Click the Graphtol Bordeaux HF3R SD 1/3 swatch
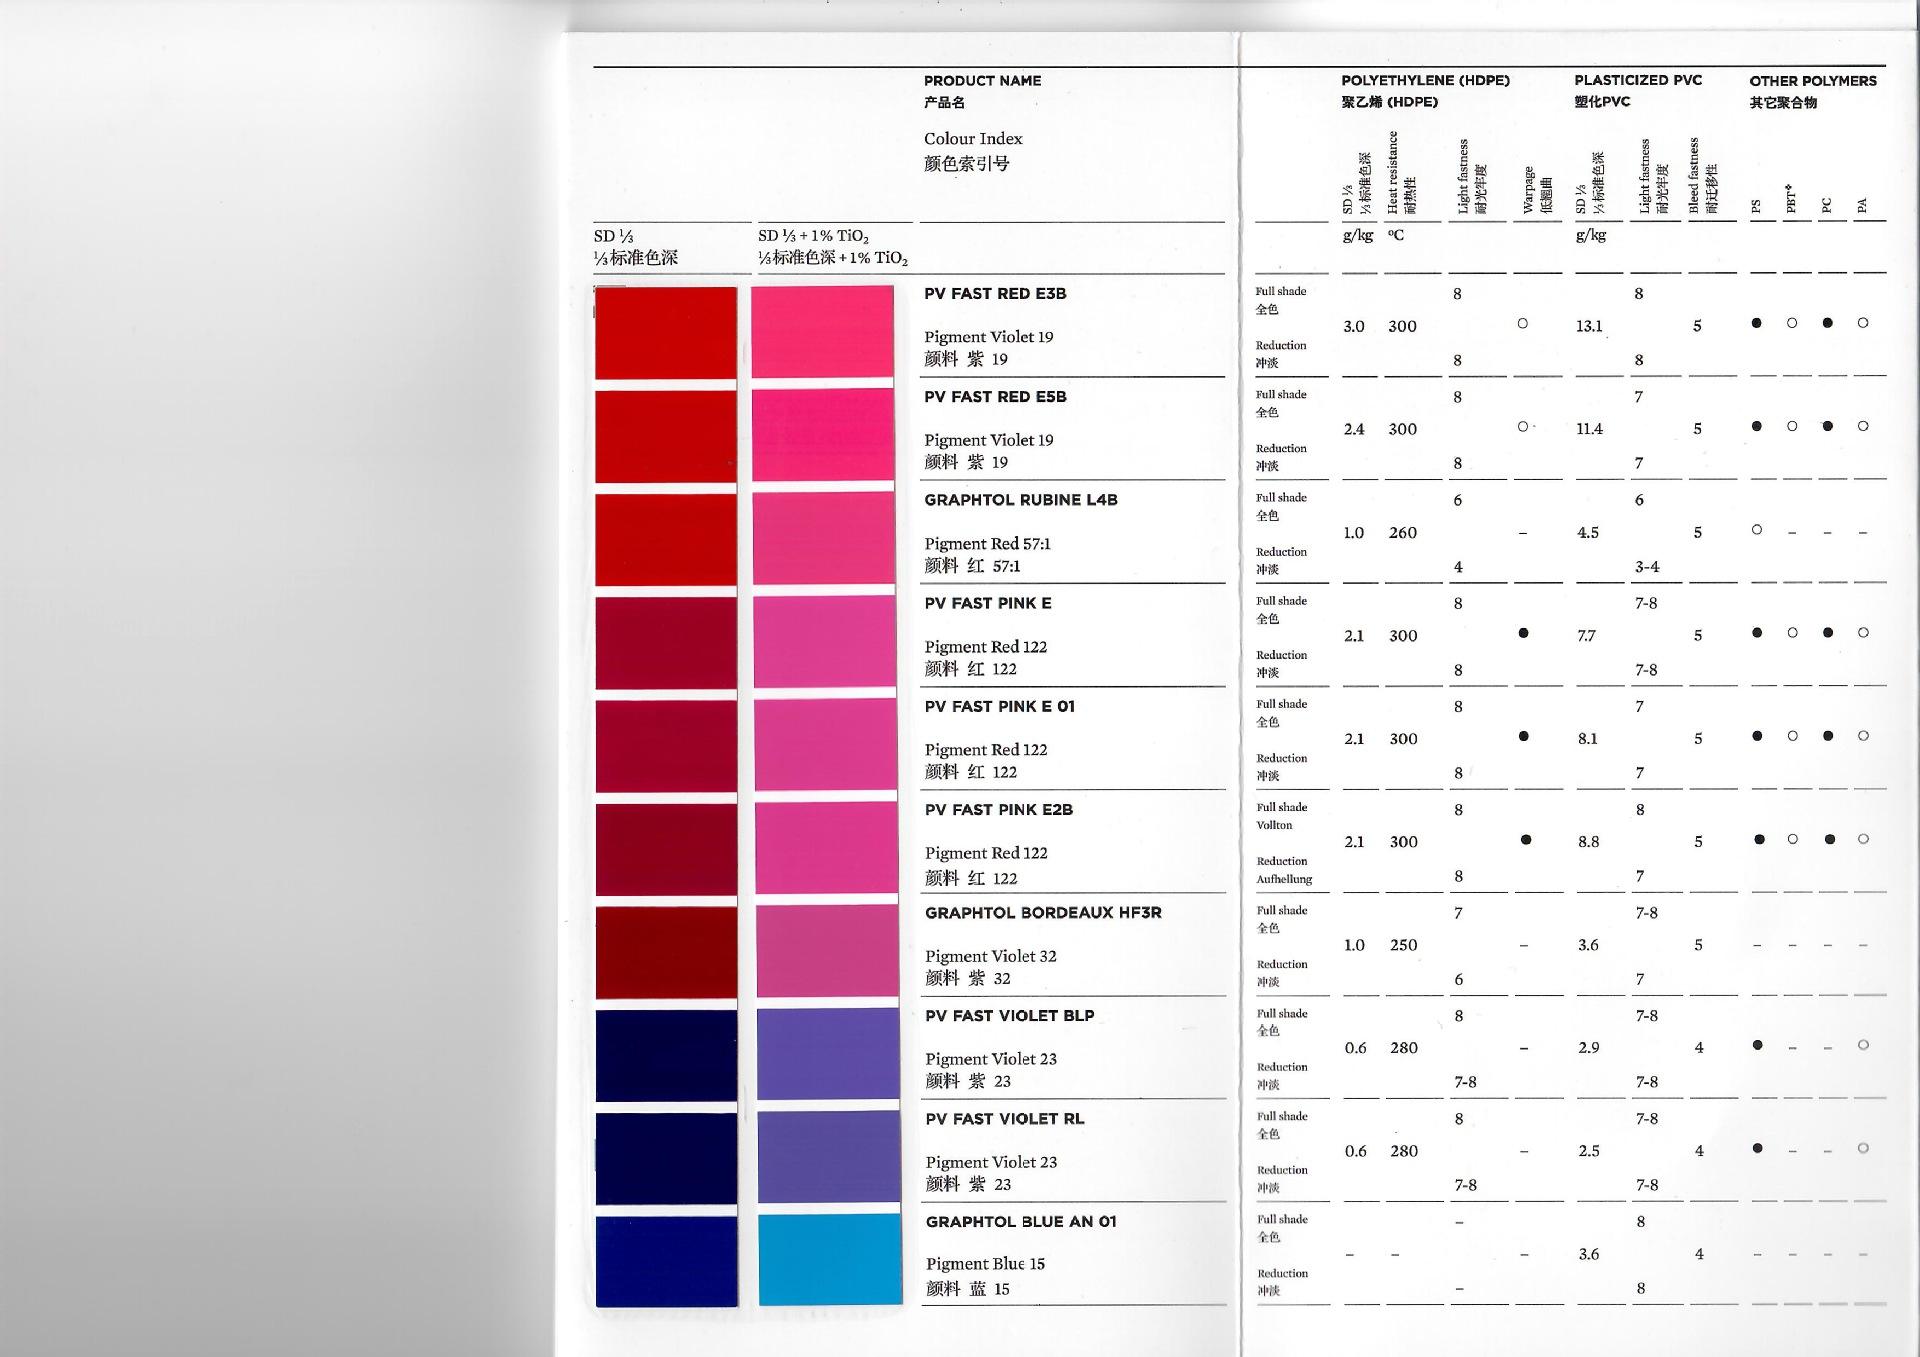 click(x=666, y=952)
